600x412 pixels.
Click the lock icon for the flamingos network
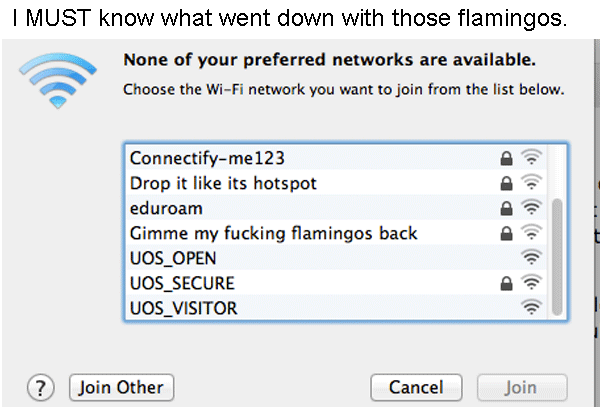coord(507,233)
